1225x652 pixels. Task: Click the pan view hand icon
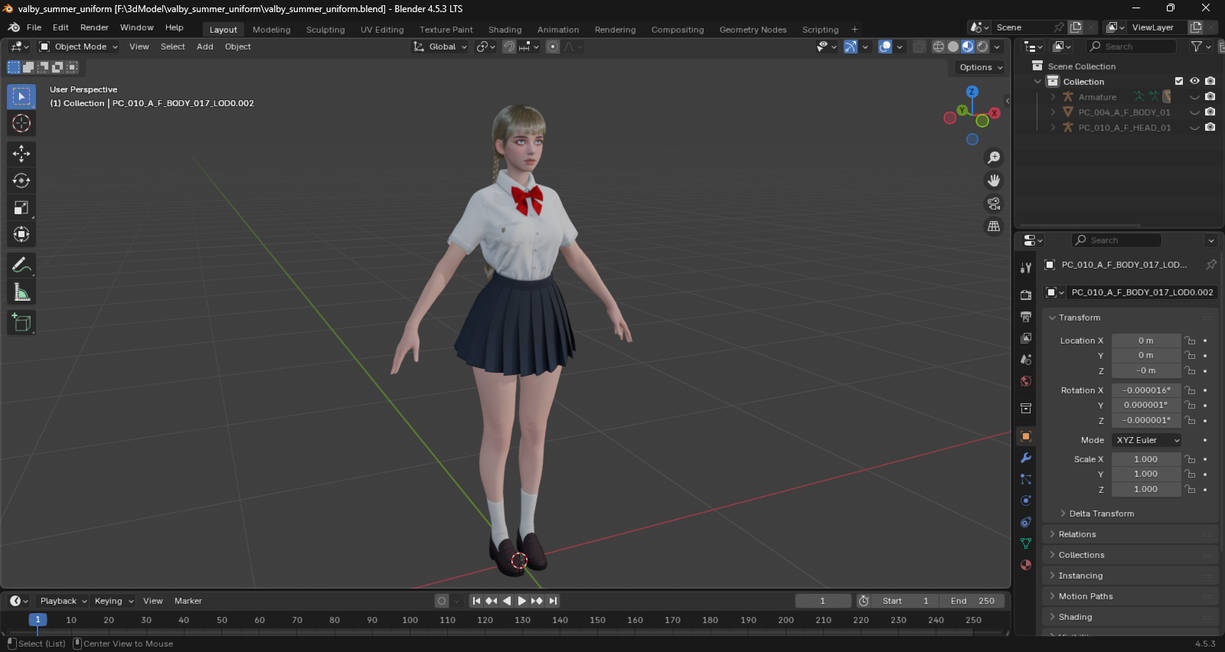994,180
